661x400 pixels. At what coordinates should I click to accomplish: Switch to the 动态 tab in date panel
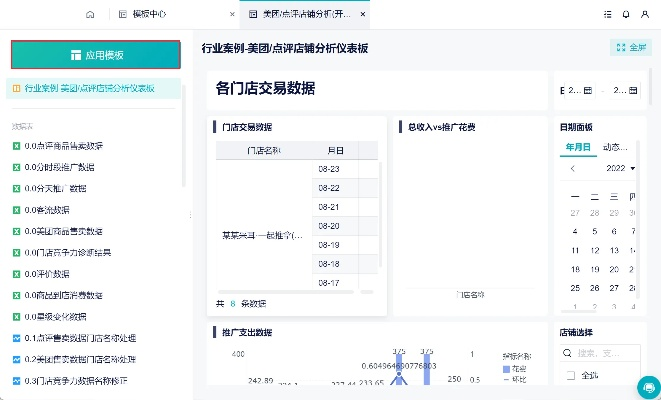coord(614,147)
